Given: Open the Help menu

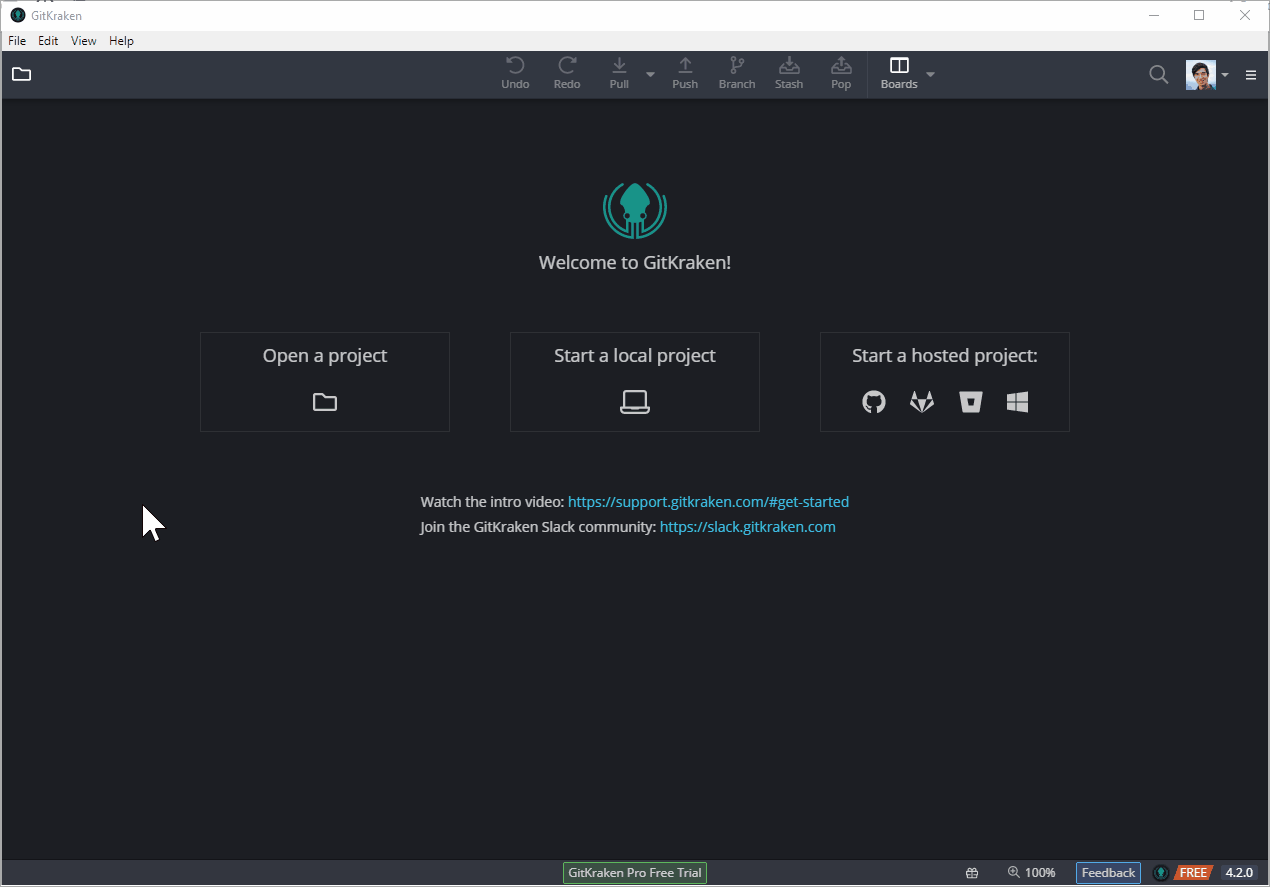Looking at the screenshot, I should tap(121, 41).
